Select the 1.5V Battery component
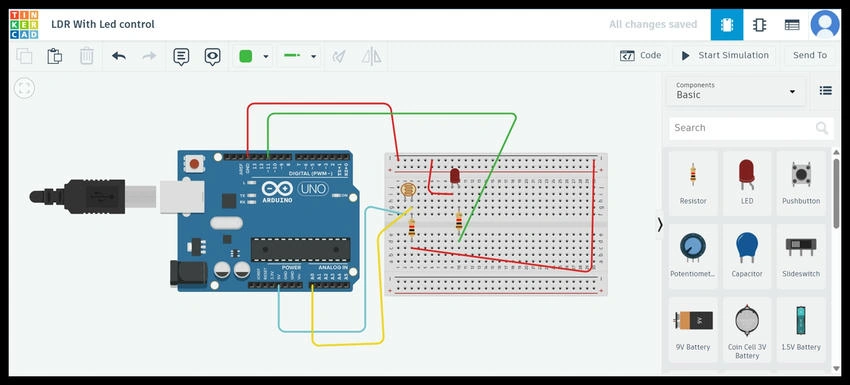The image size is (850, 385). click(801, 330)
